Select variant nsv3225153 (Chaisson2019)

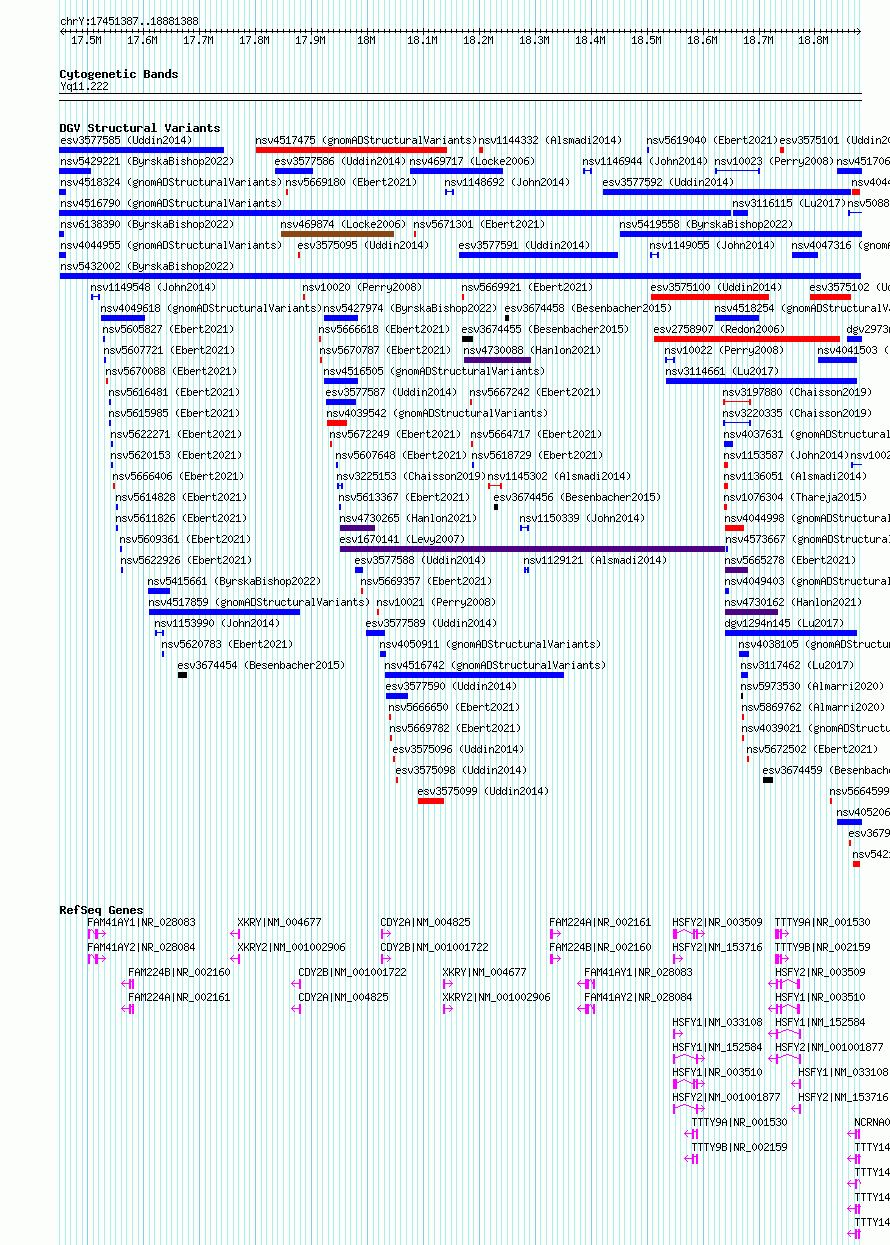[x=411, y=476]
